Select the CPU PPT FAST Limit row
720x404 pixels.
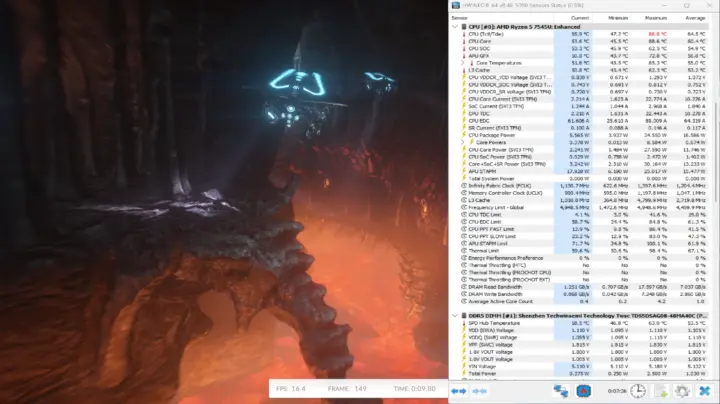(x=579, y=229)
